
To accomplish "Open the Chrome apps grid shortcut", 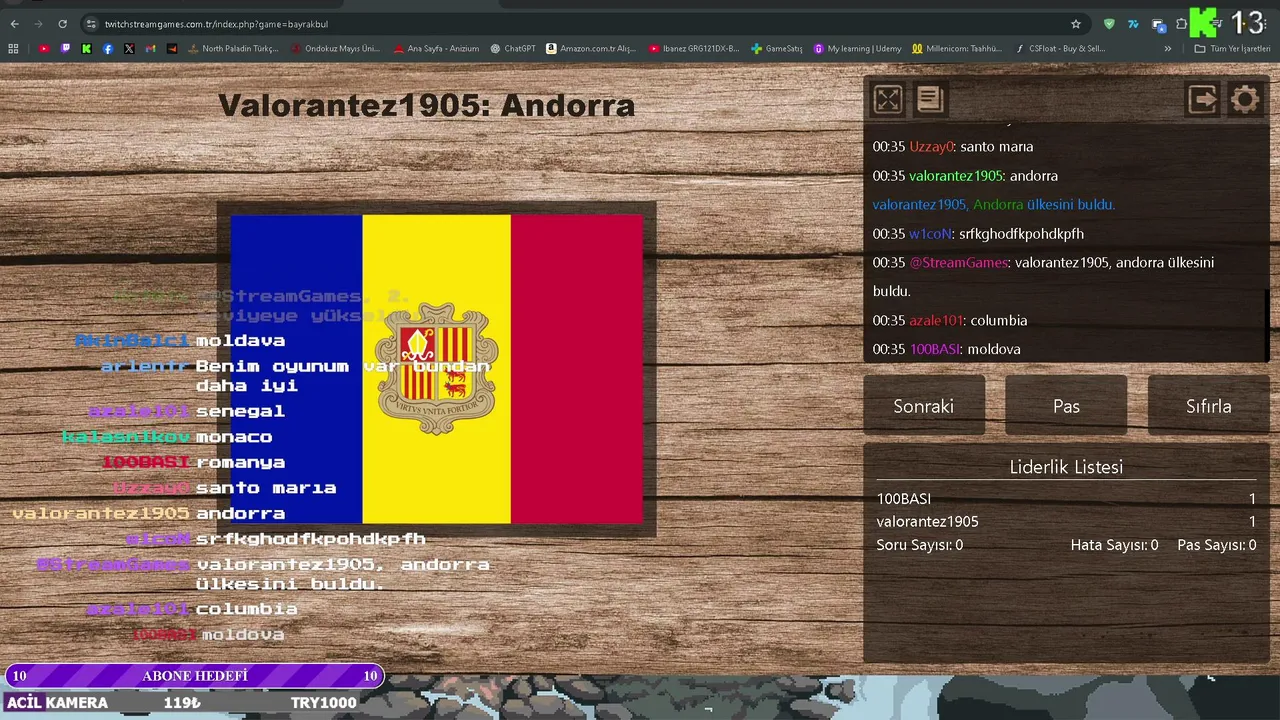I will pyautogui.click(x=13, y=48).
